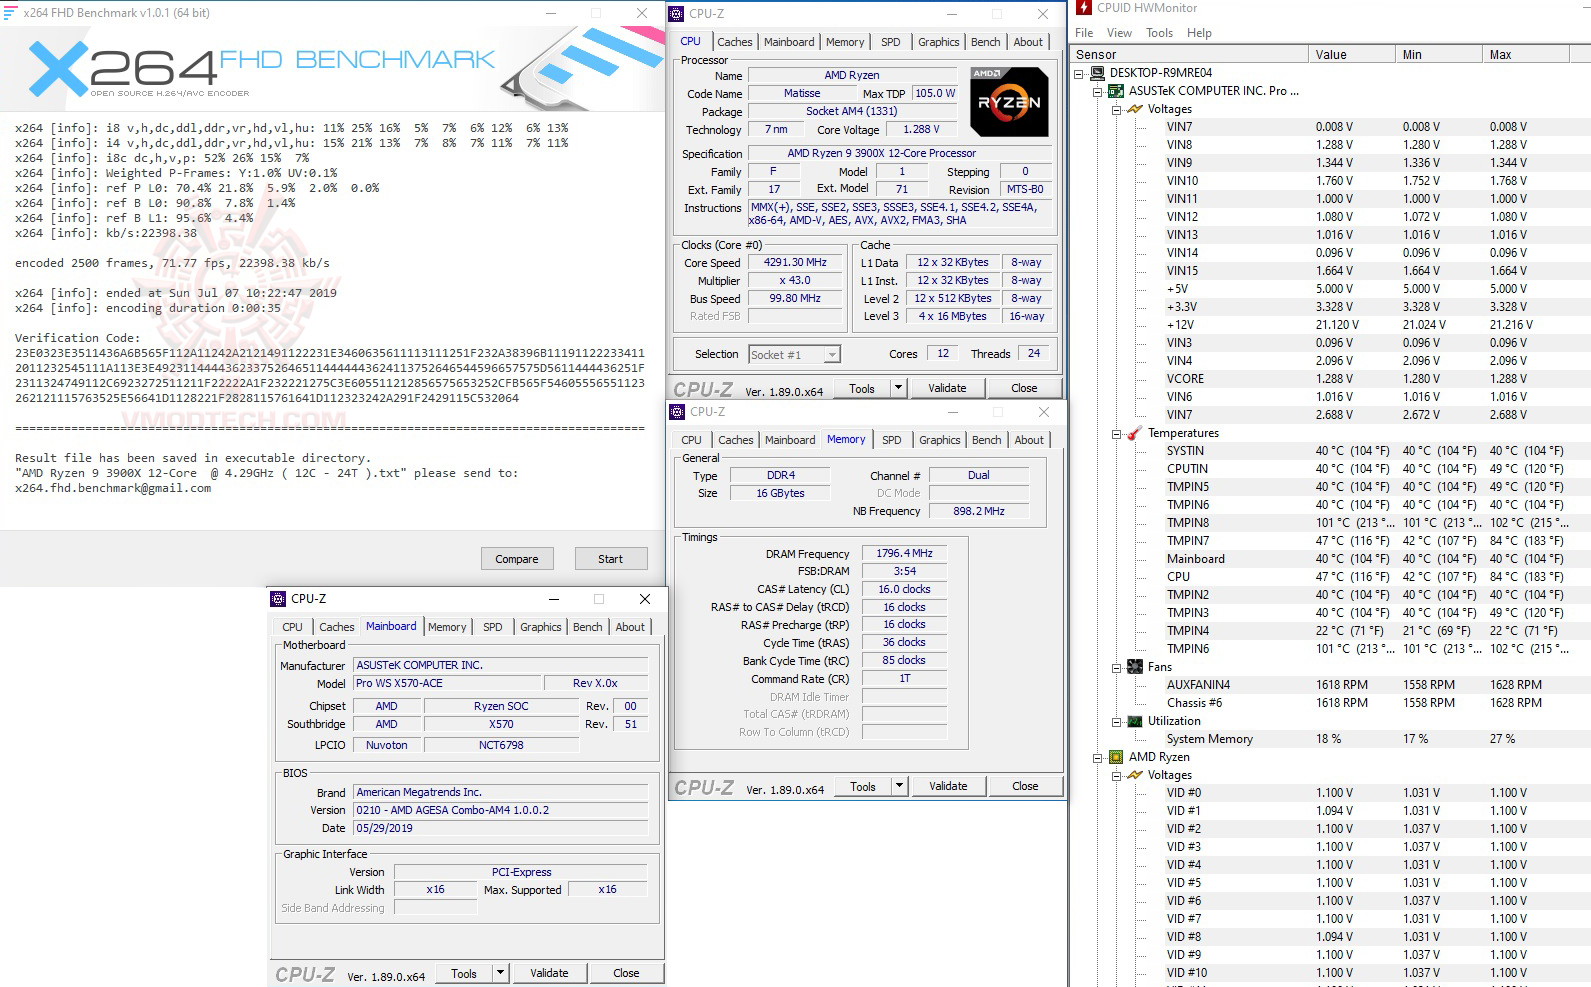
Task: Click the CAS# Latency 16.0 clocks value
Action: pyautogui.click(x=904, y=589)
